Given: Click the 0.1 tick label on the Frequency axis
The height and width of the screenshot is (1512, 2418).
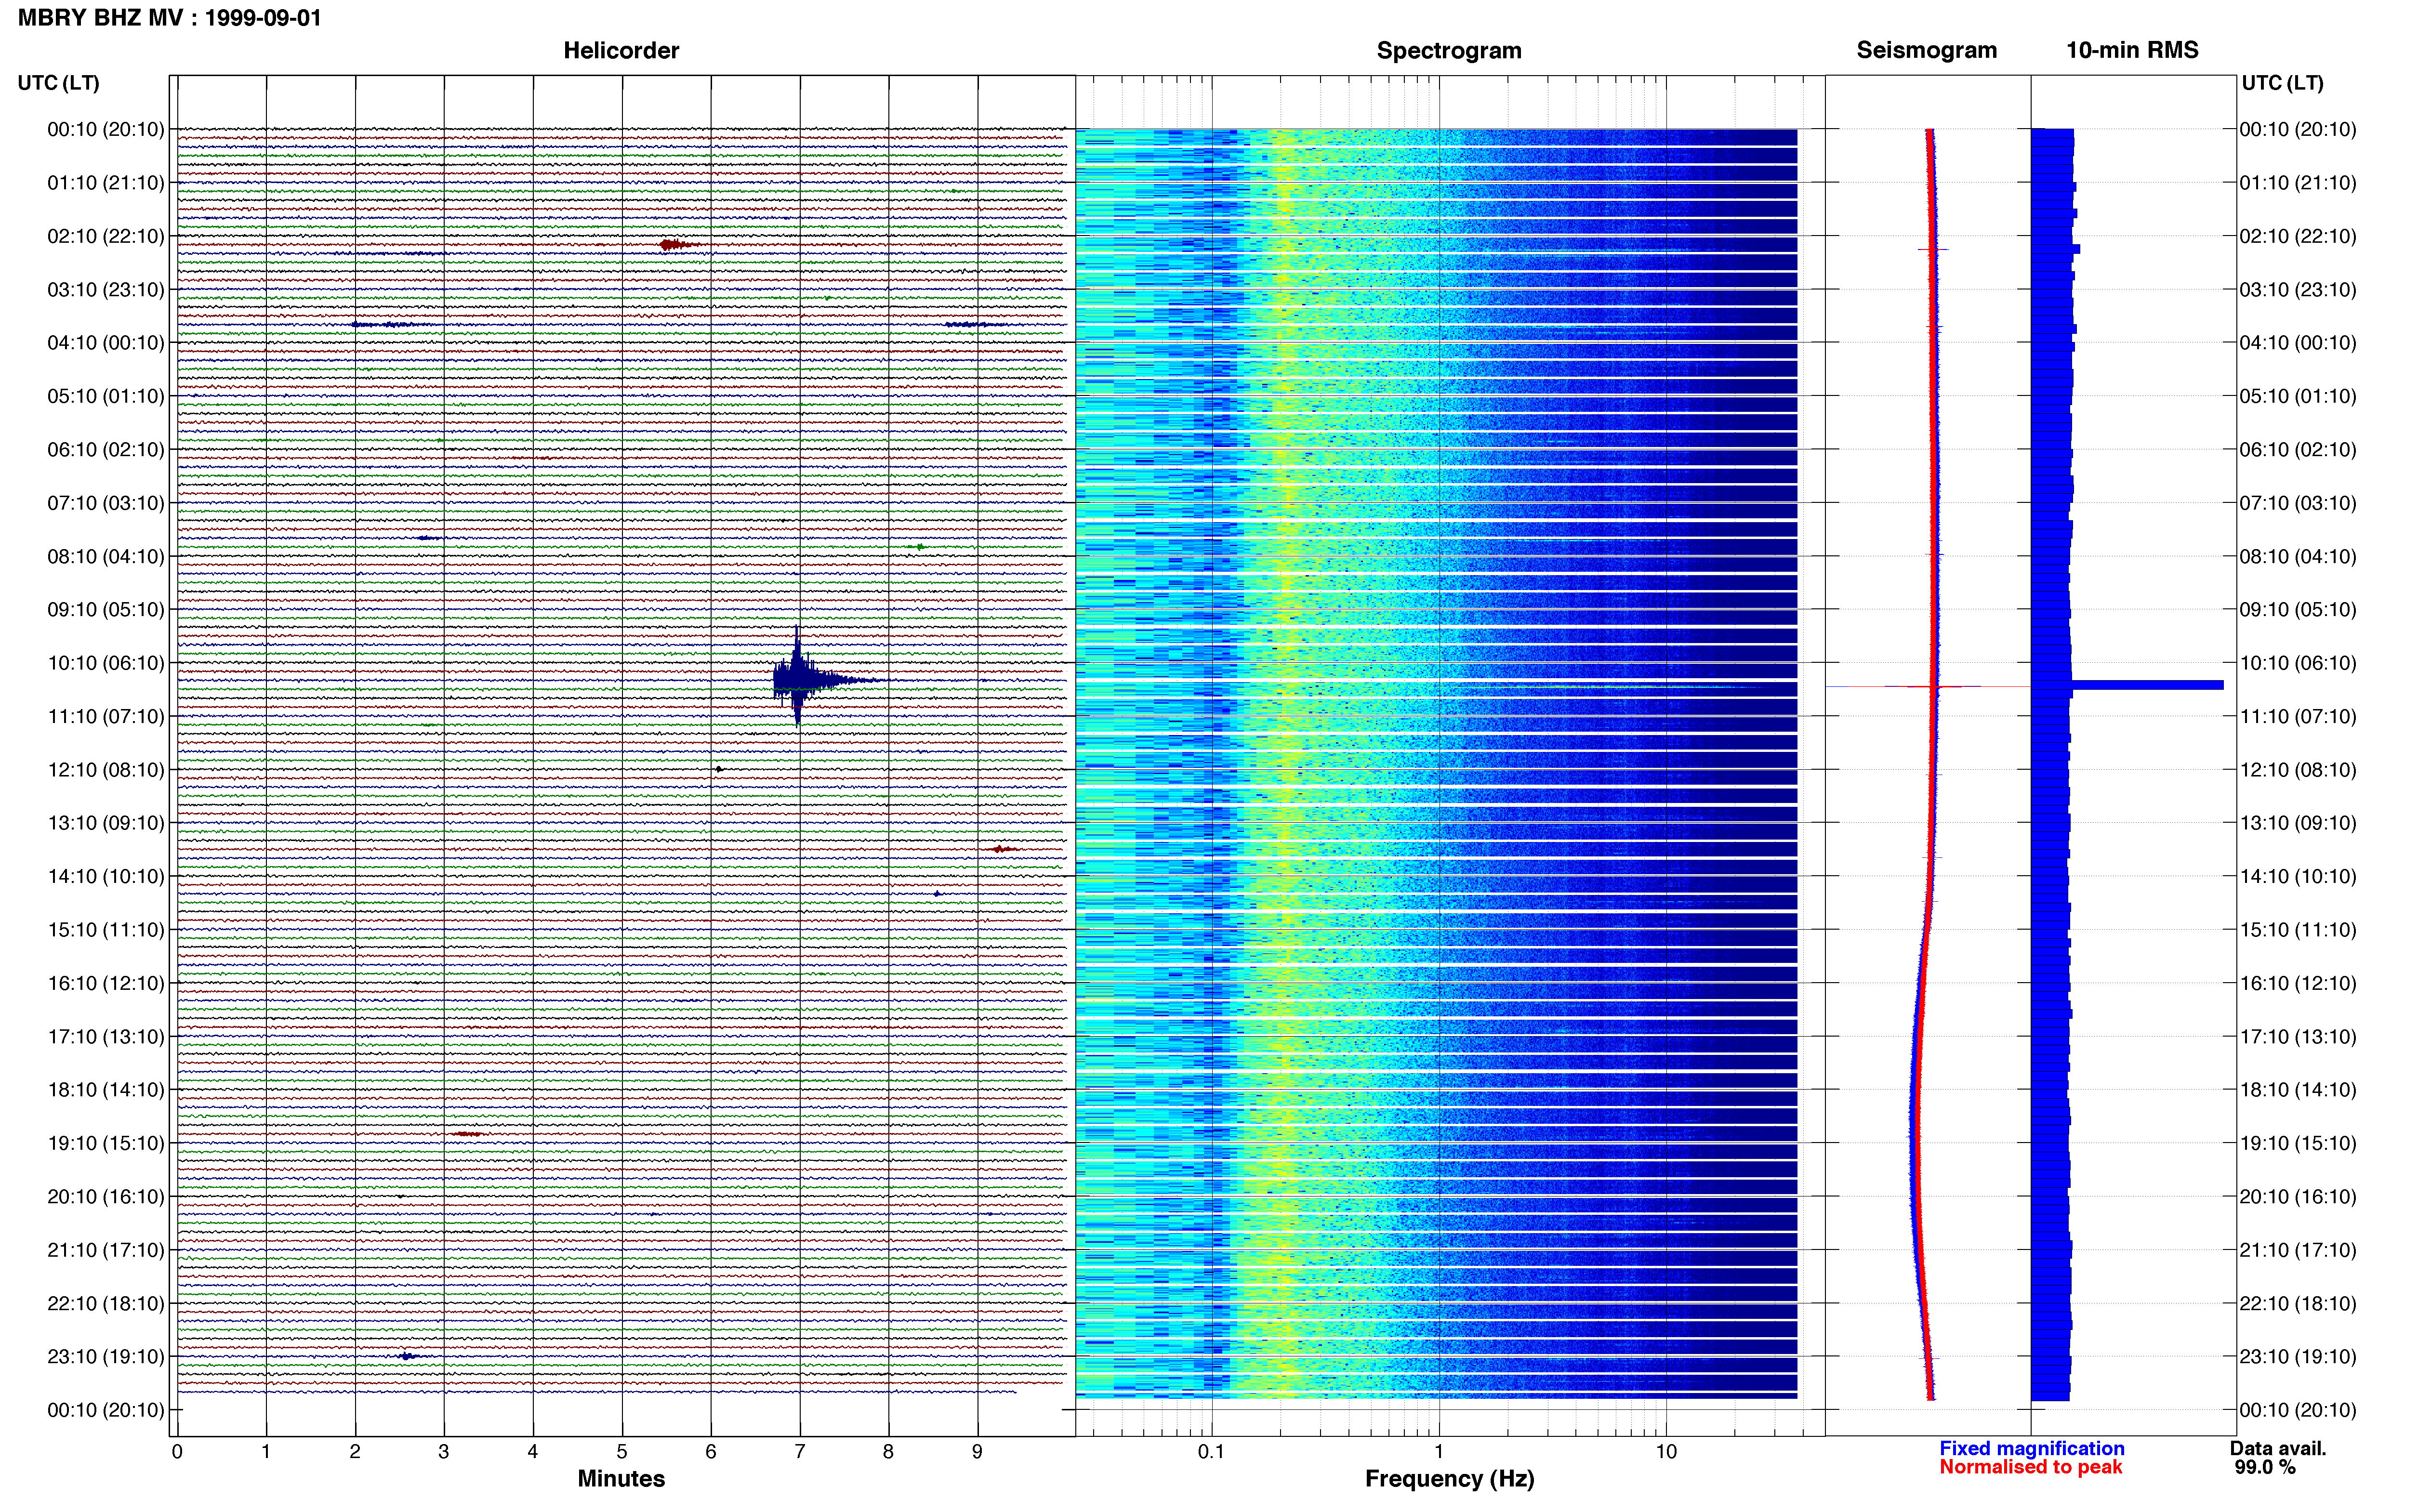Looking at the screenshot, I should click(x=1211, y=1451).
